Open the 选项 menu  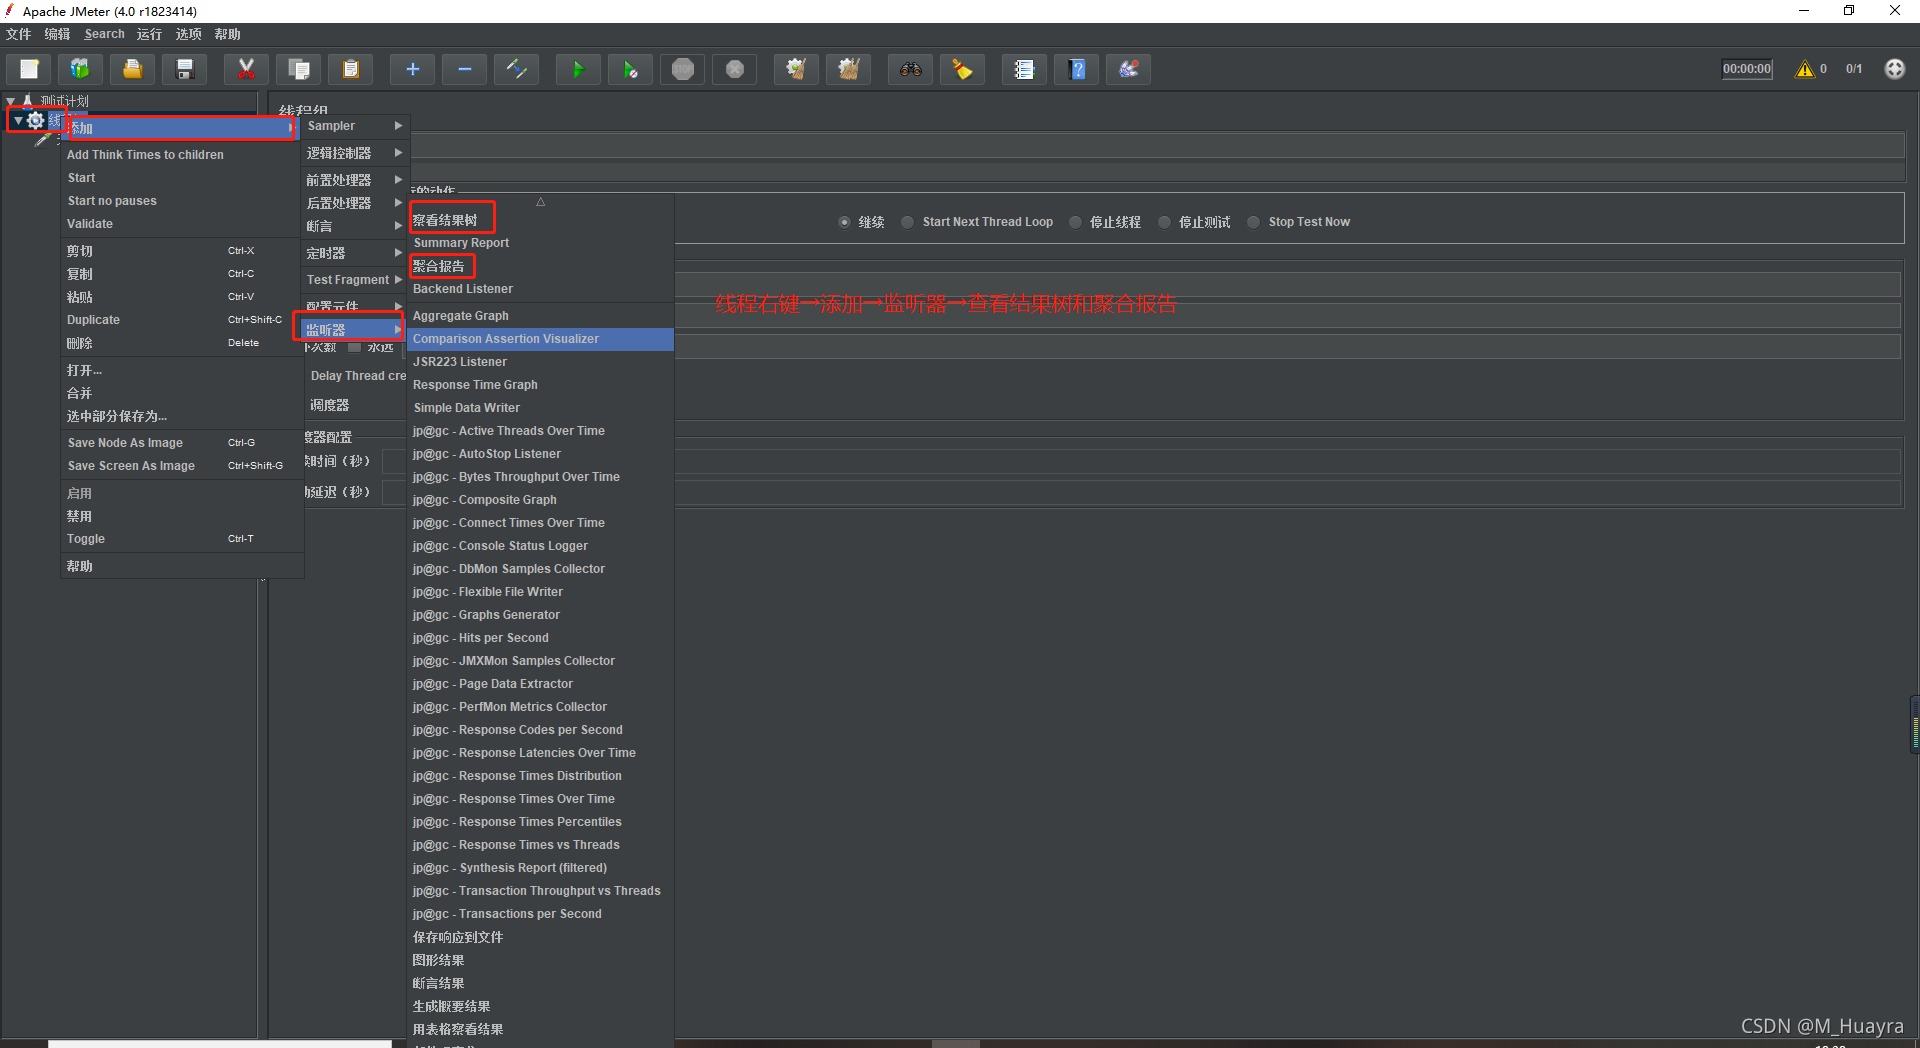click(188, 34)
